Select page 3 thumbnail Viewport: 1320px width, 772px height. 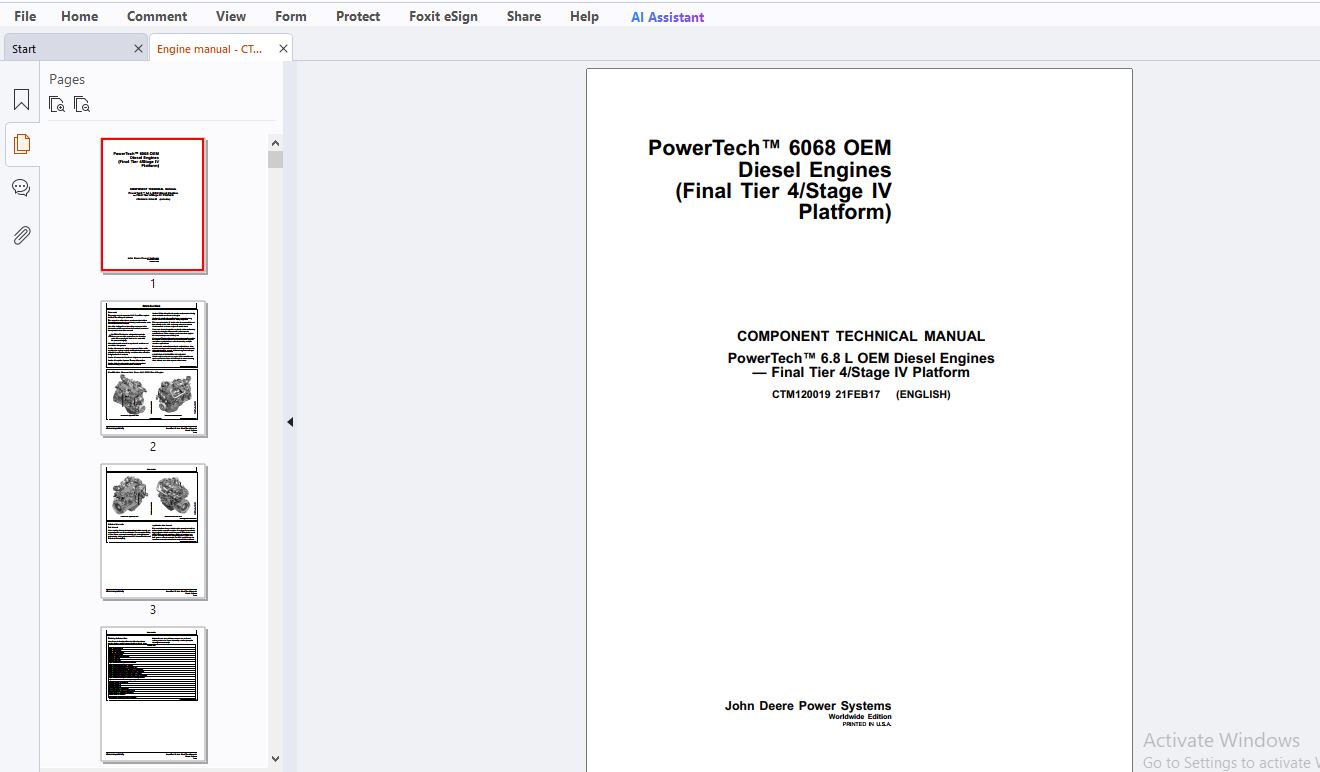tap(153, 531)
